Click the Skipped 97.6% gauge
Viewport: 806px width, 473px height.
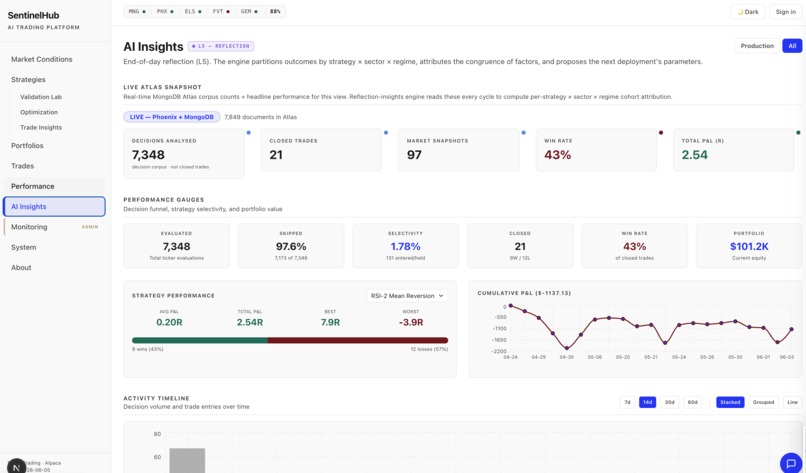[x=291, y=246]
